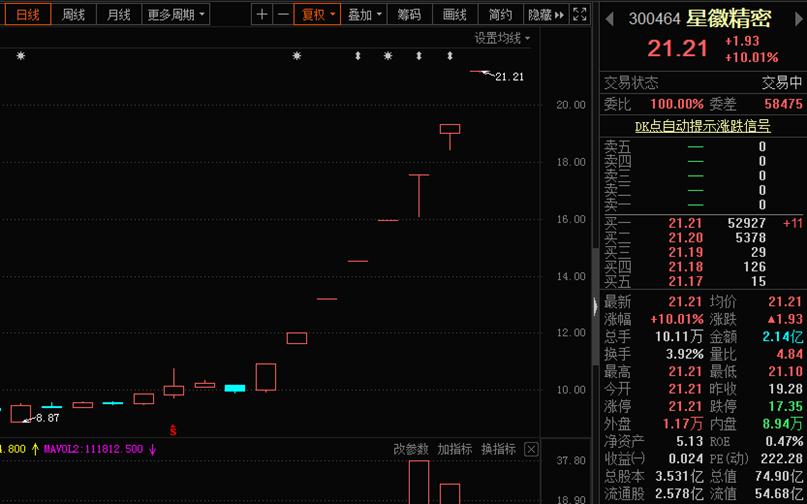This screenshot has width=807, height=504.
Task: Click the 量比 value 4.84
Action: 790,355
